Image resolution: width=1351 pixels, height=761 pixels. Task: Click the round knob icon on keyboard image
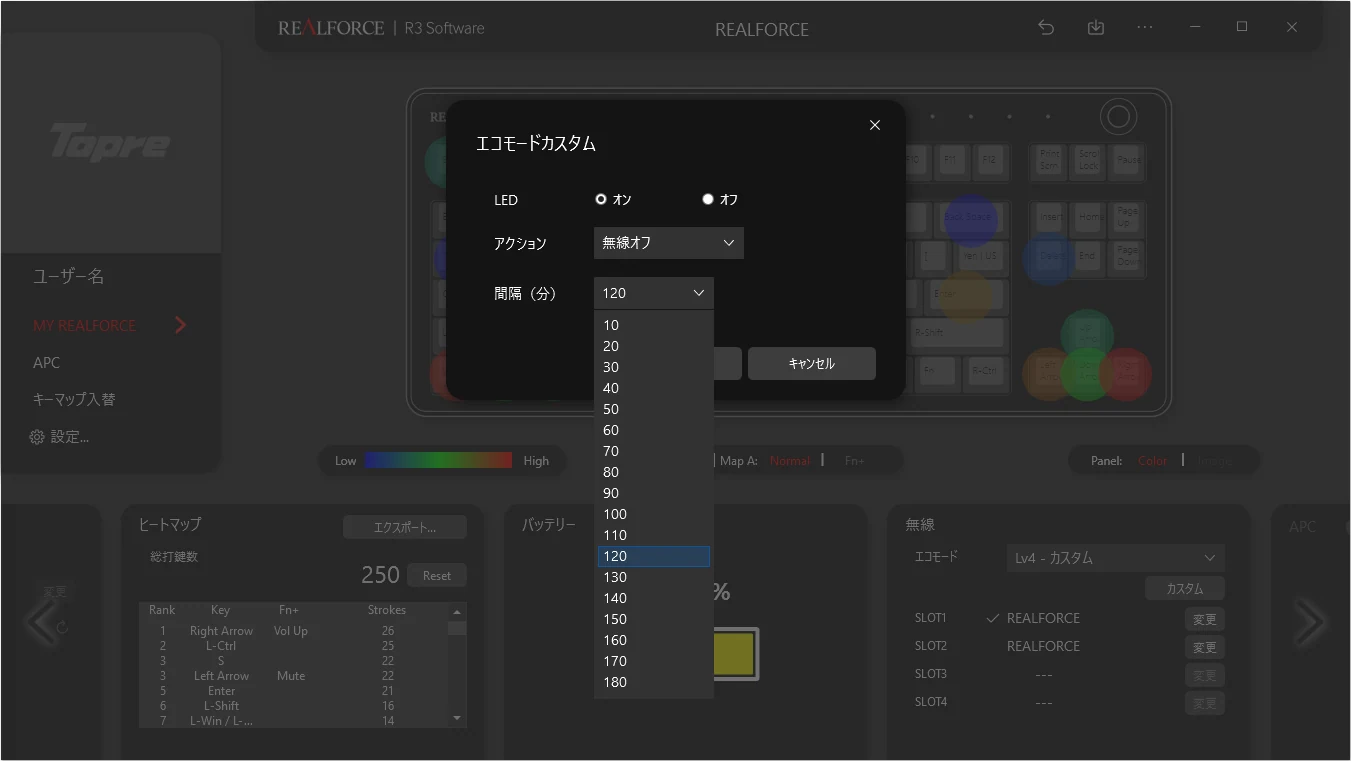(1118, 117)
